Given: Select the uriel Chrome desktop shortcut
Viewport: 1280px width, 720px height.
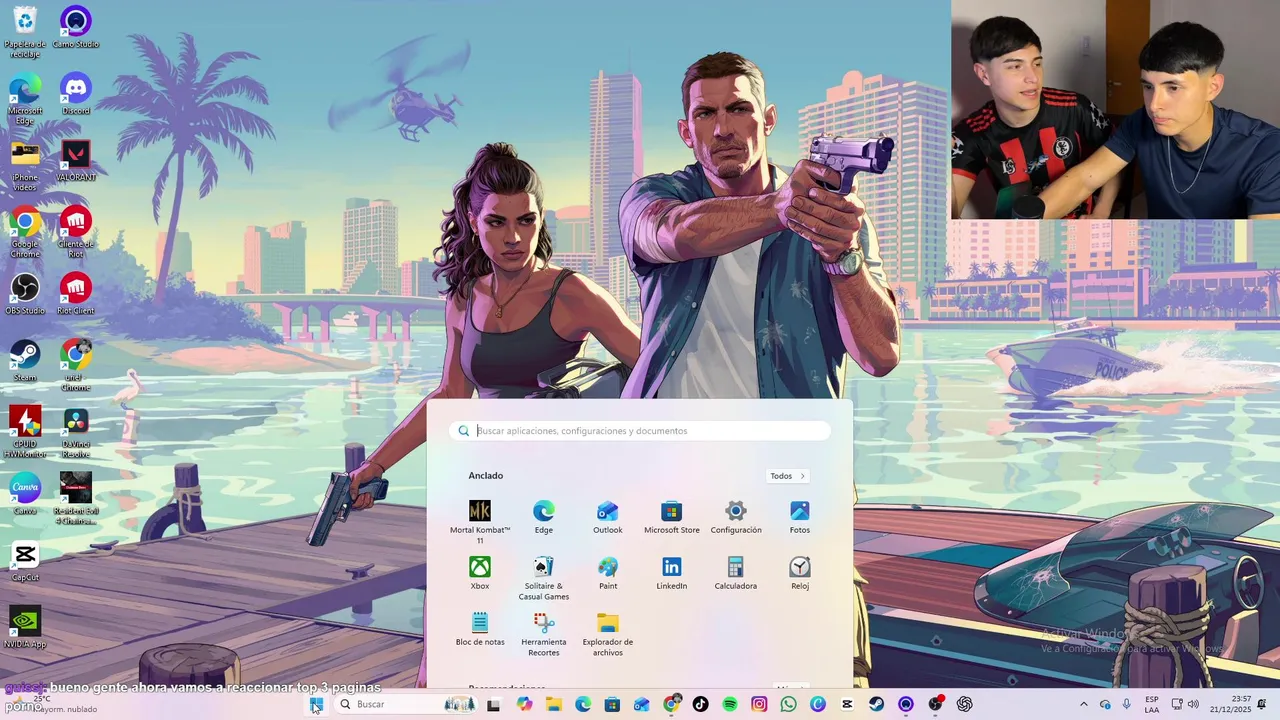Looking at the screenshot, I should (x=76, y=366).
